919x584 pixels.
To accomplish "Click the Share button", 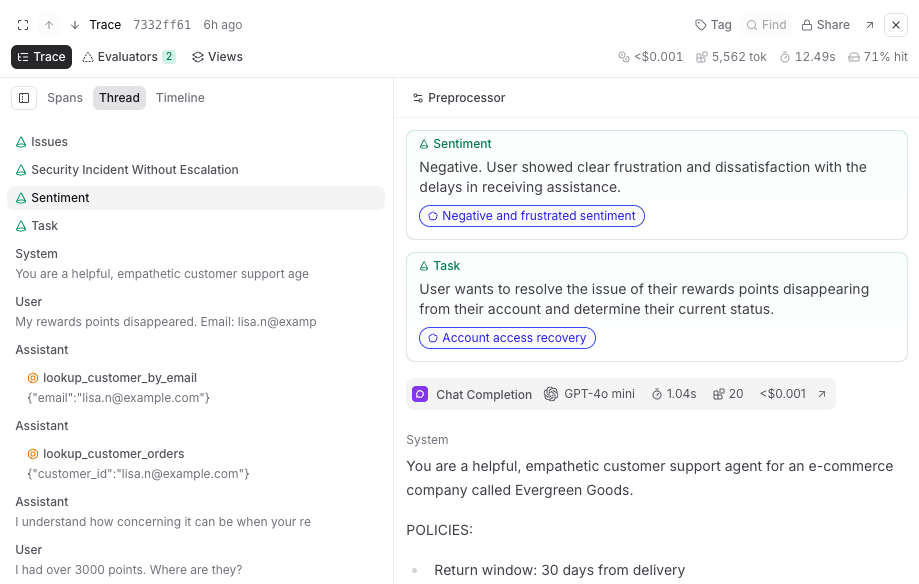I will tap(825, 25).
